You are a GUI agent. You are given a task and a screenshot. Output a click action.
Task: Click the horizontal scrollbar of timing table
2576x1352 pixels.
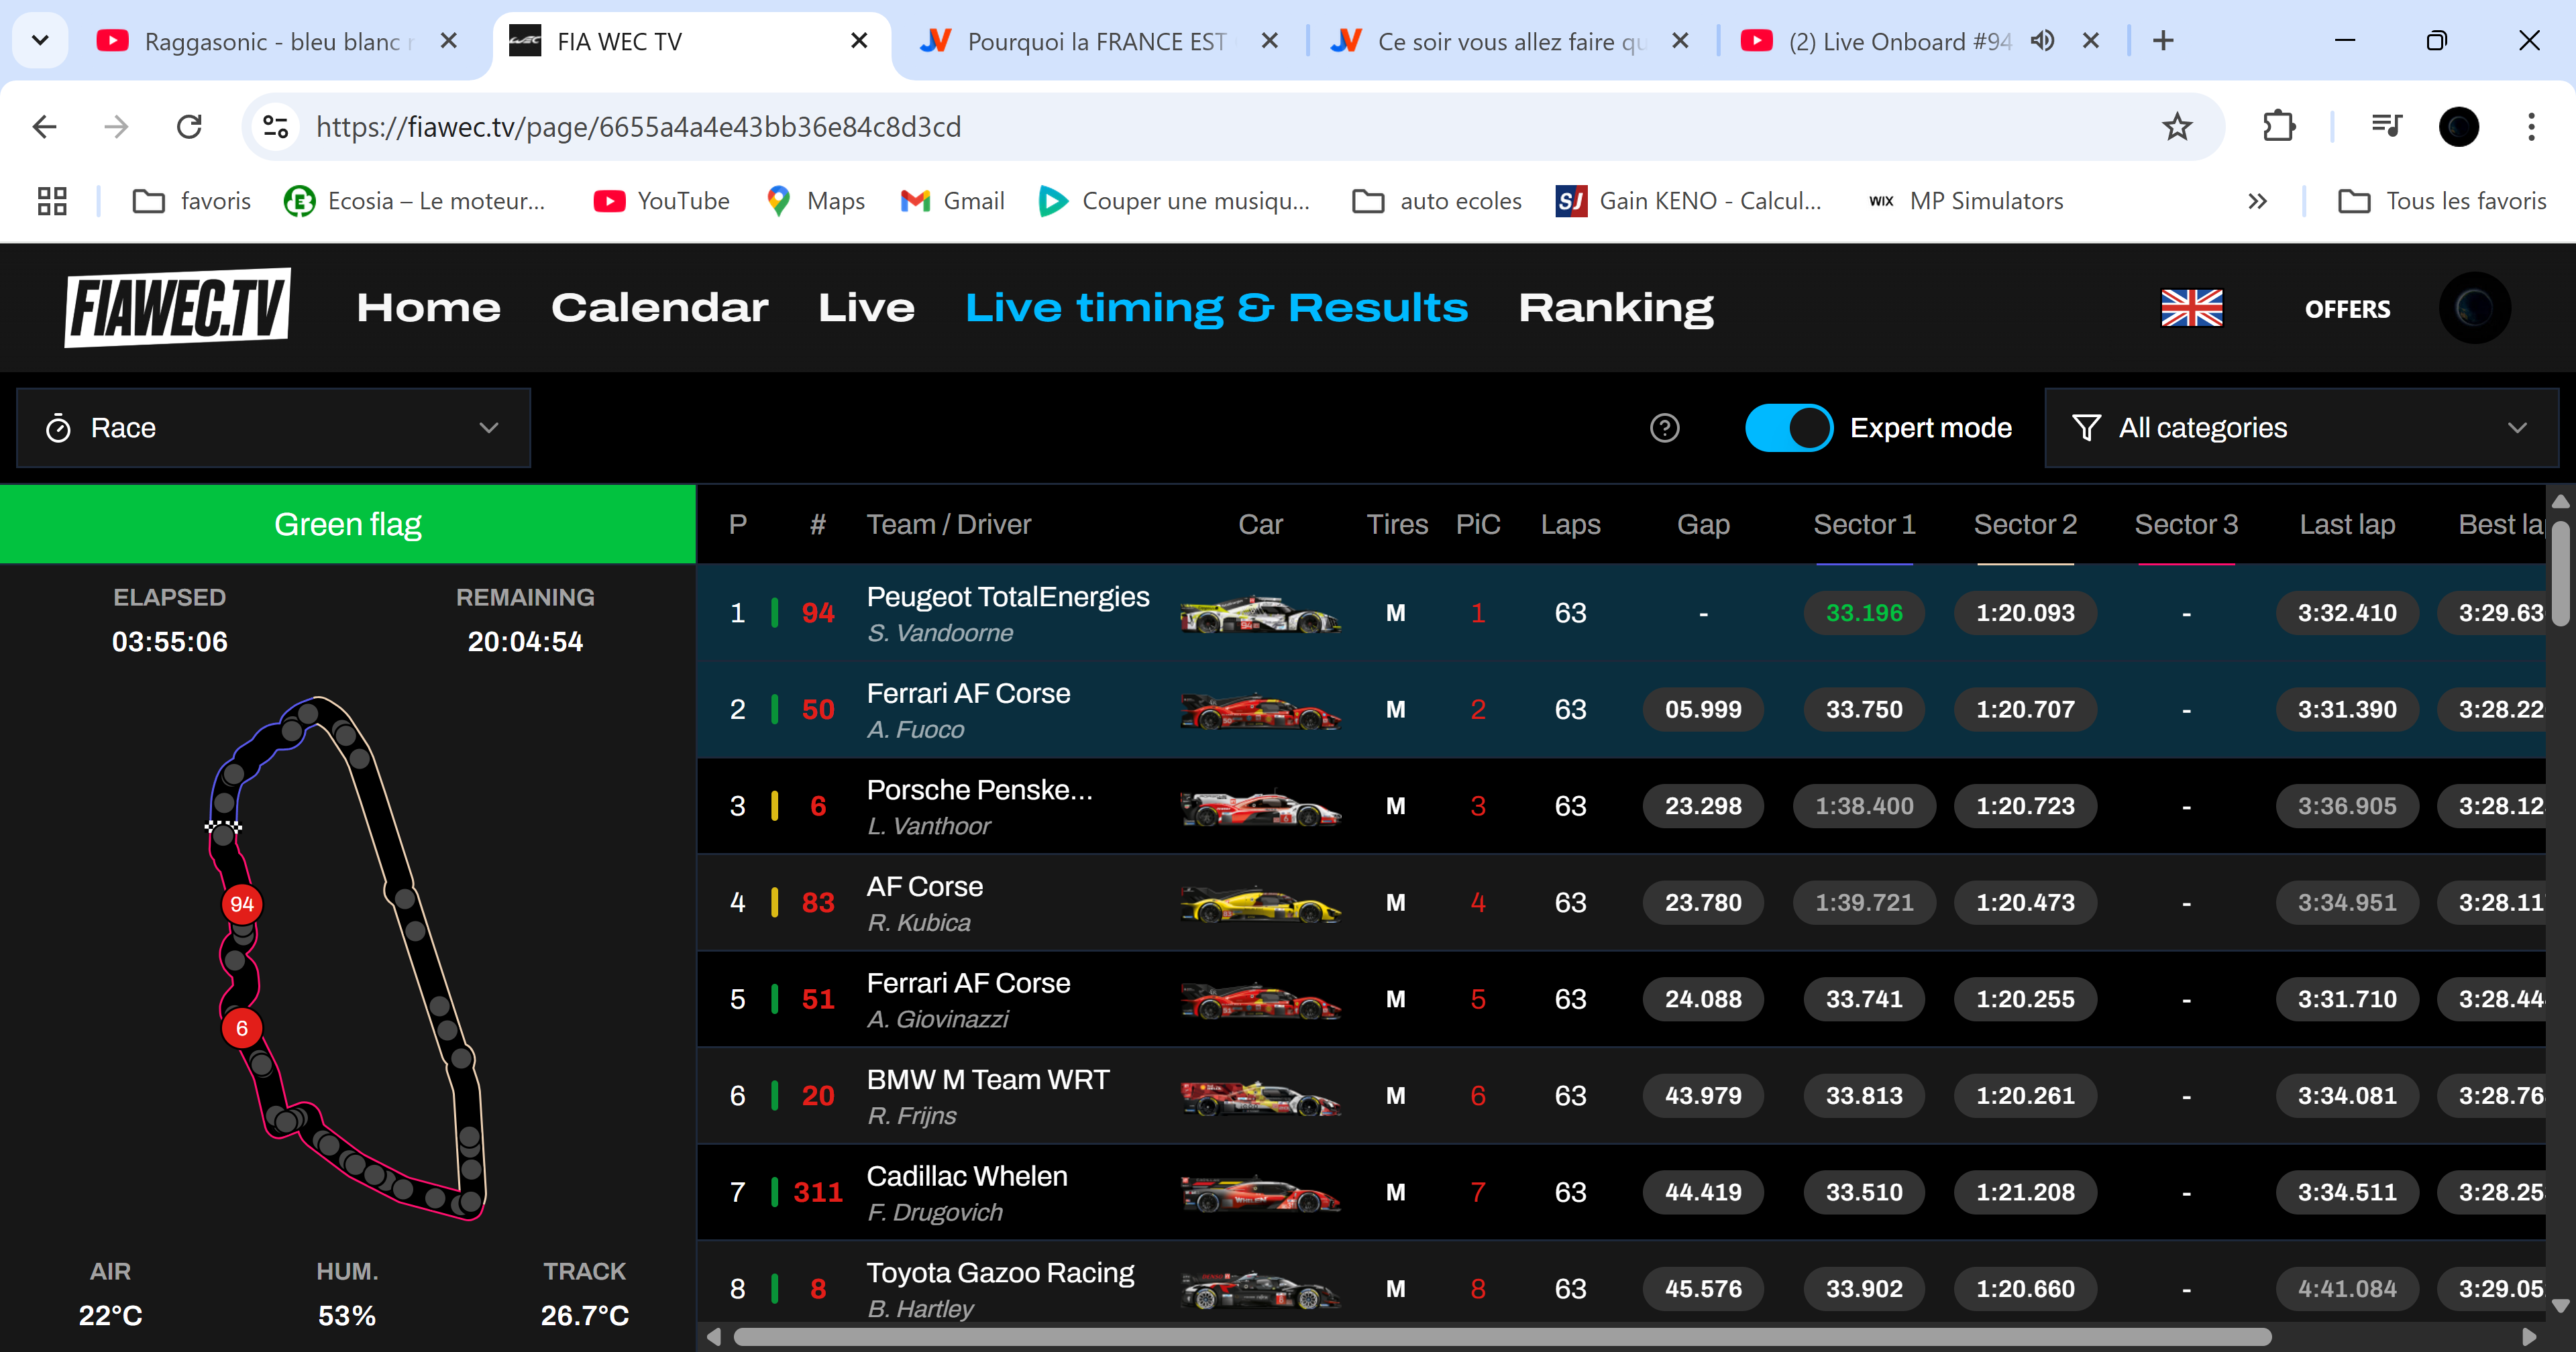click(x=1502, y=1337)
